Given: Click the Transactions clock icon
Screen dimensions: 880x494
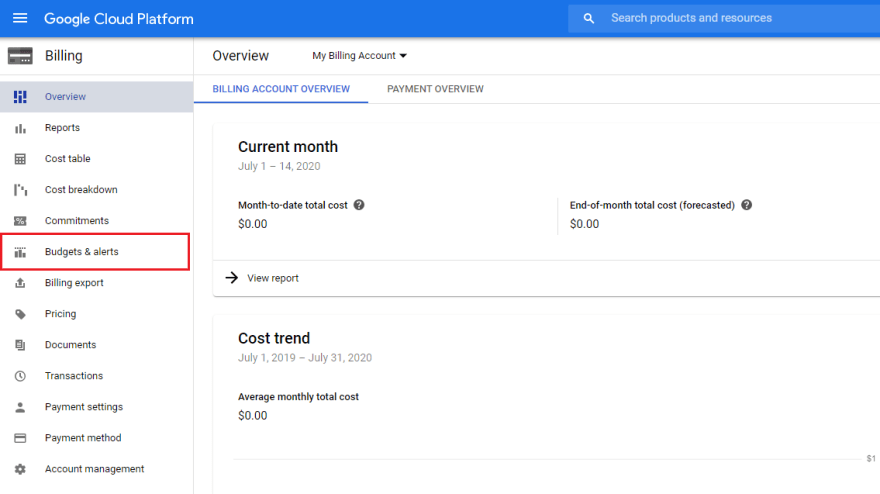Looking at the screenshot, I should coord(20,376).
